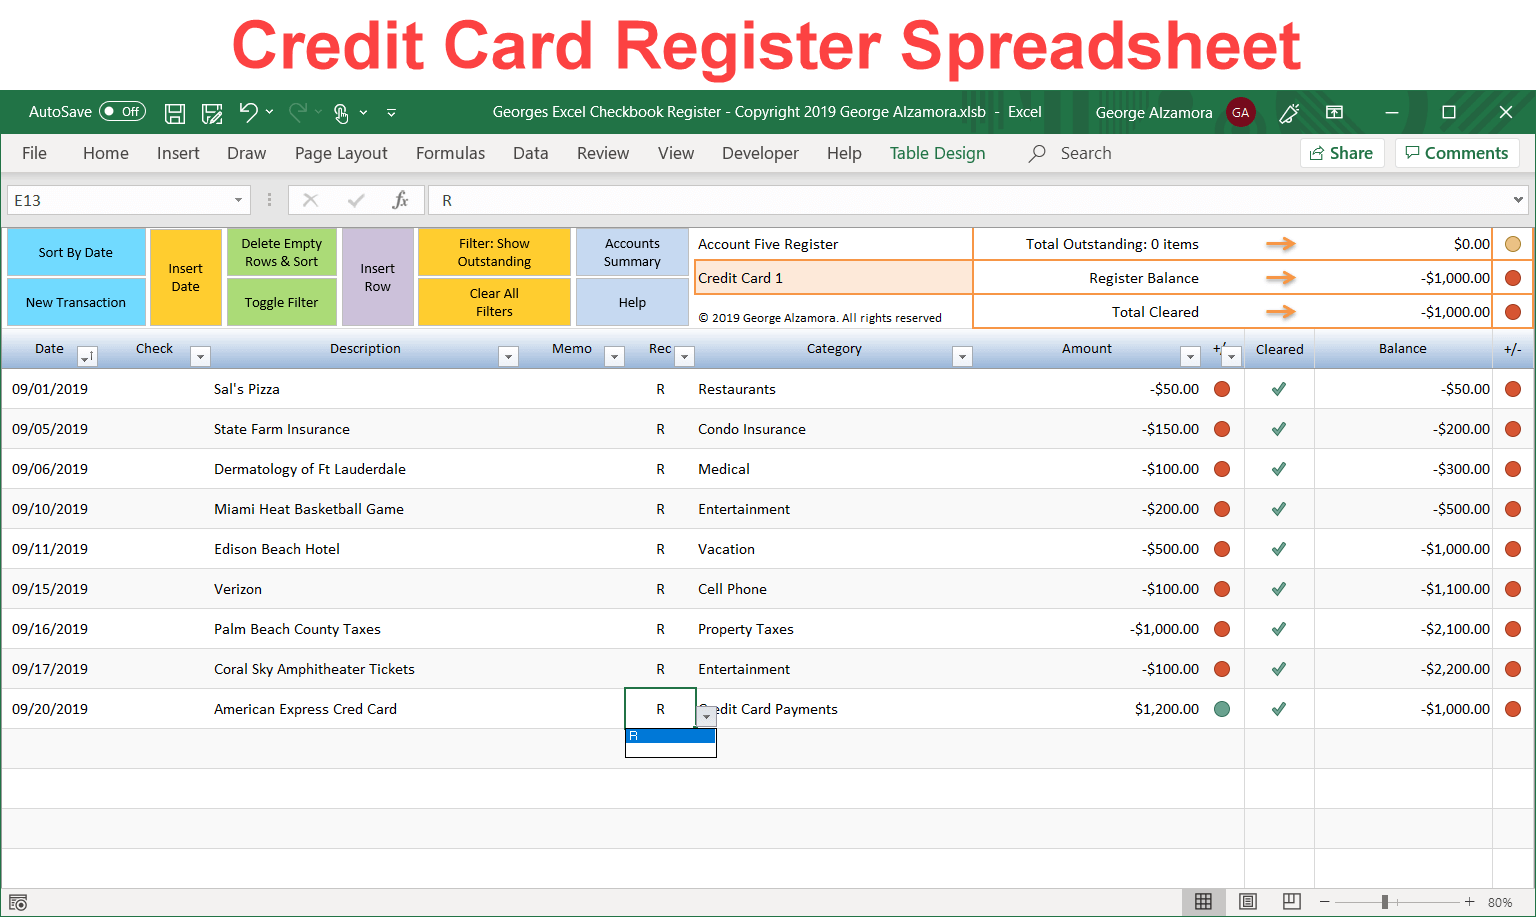Click the Undo arrow icon
The height and width of the screenshot is (917, 1536).
click(248, 113)
